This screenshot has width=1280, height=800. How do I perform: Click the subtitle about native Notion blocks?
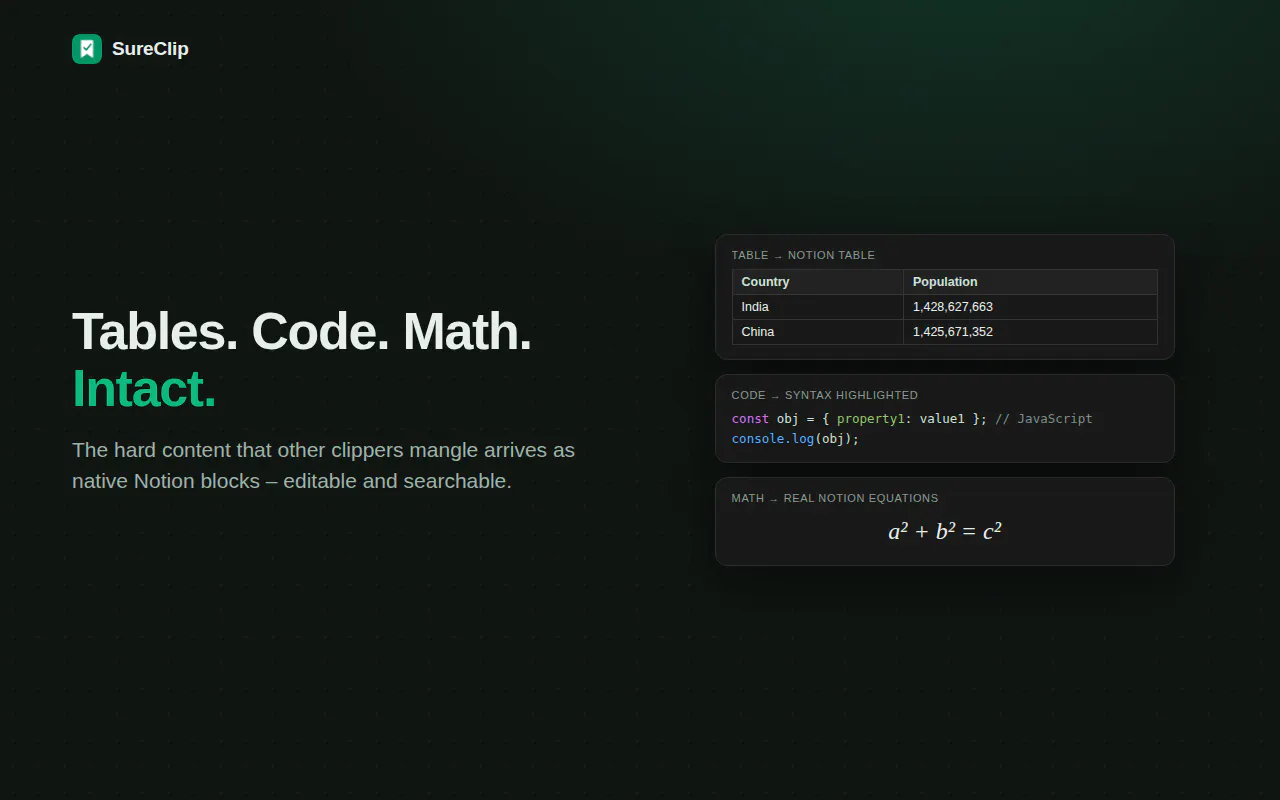323,465
